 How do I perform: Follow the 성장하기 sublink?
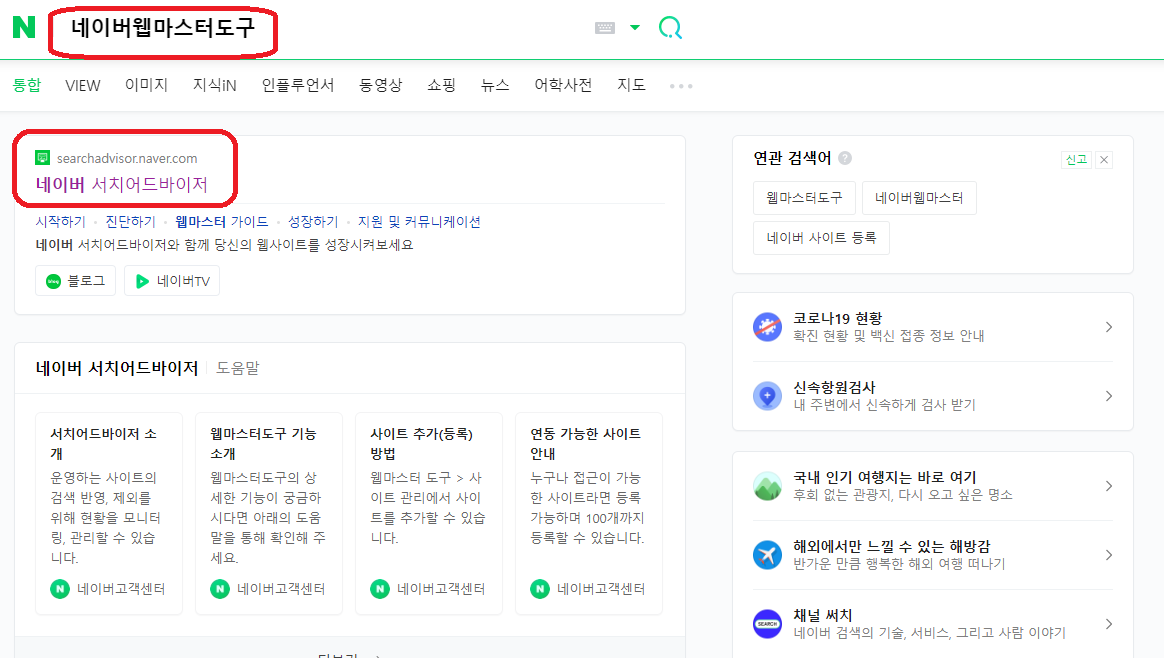313,221
